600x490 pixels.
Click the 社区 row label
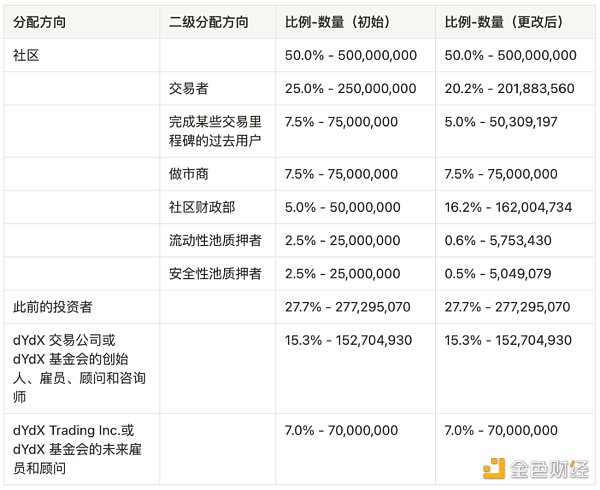pos(27,55)
